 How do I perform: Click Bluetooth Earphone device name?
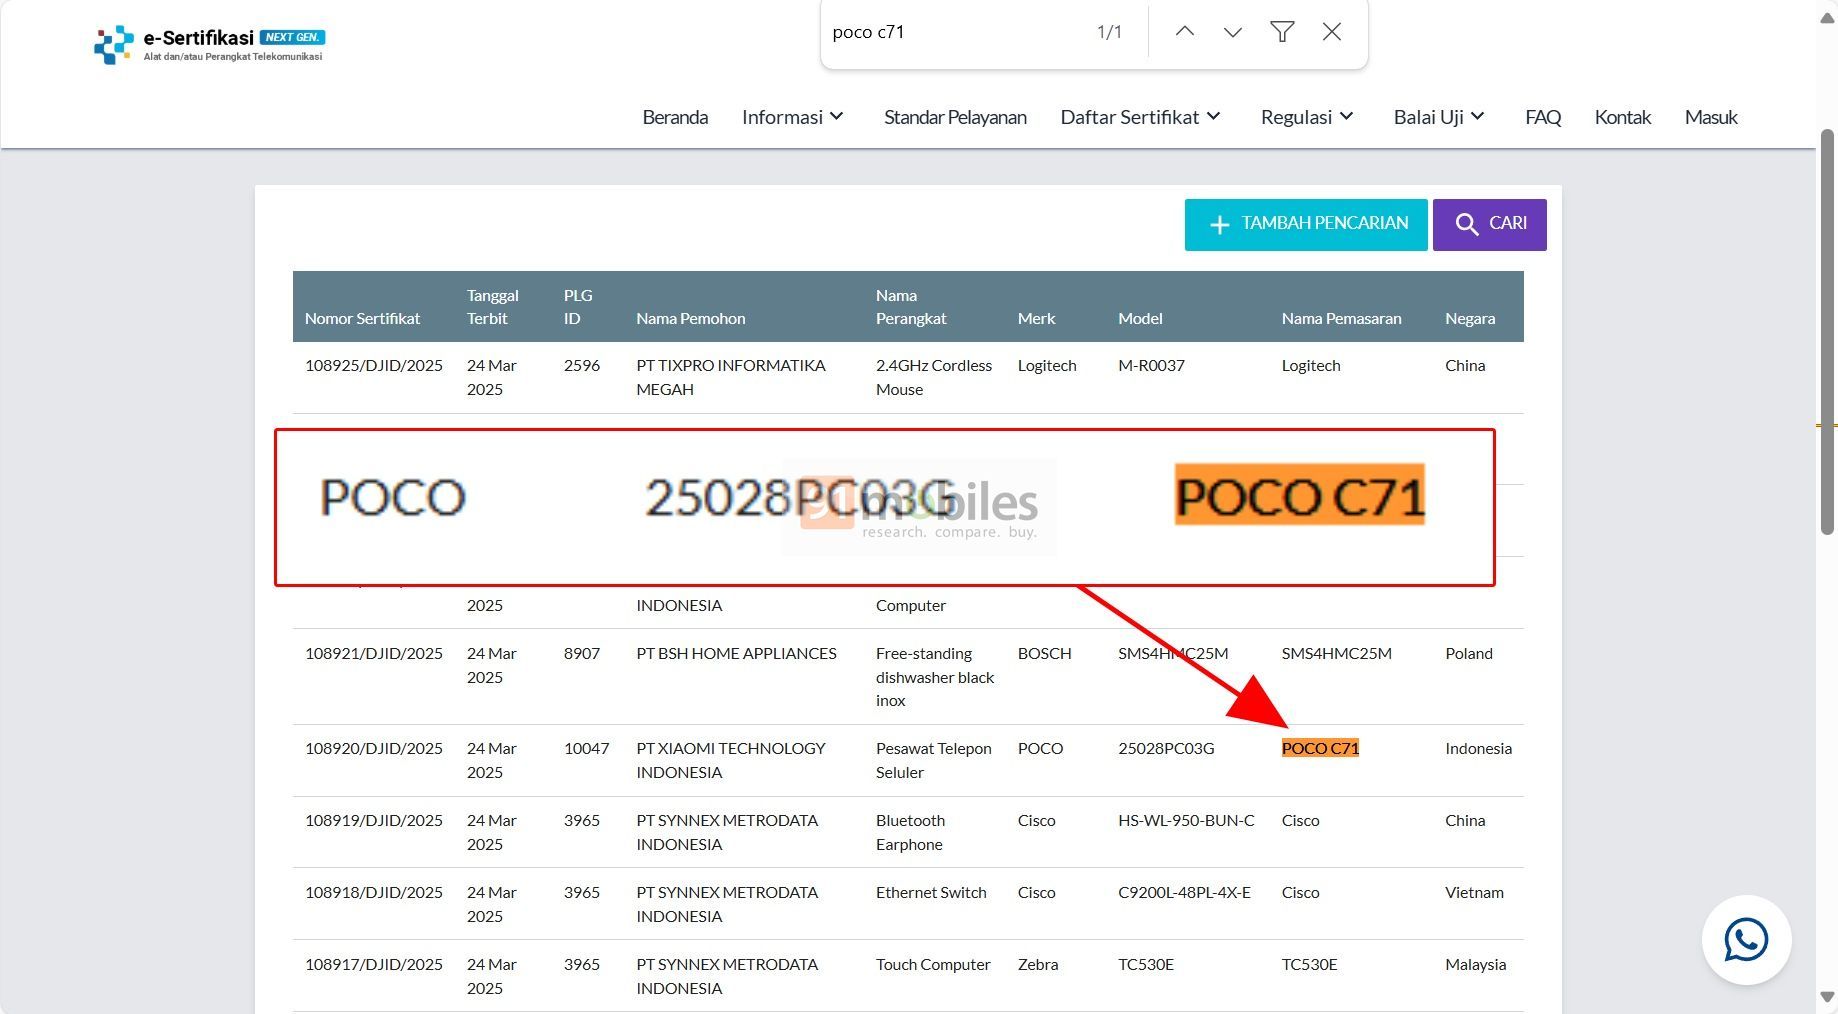click(910, 832)
